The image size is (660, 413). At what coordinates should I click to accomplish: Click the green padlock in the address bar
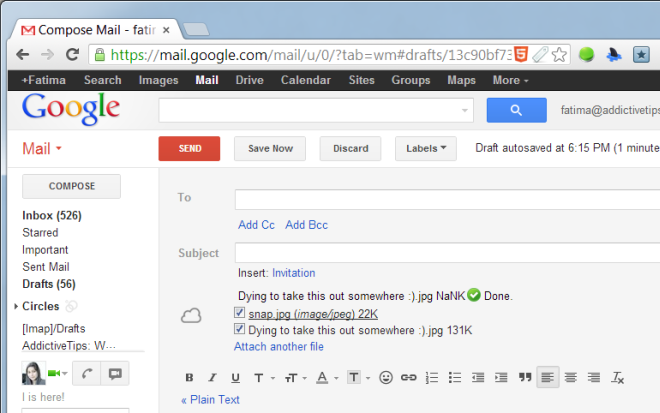click(x=99, y=55)
